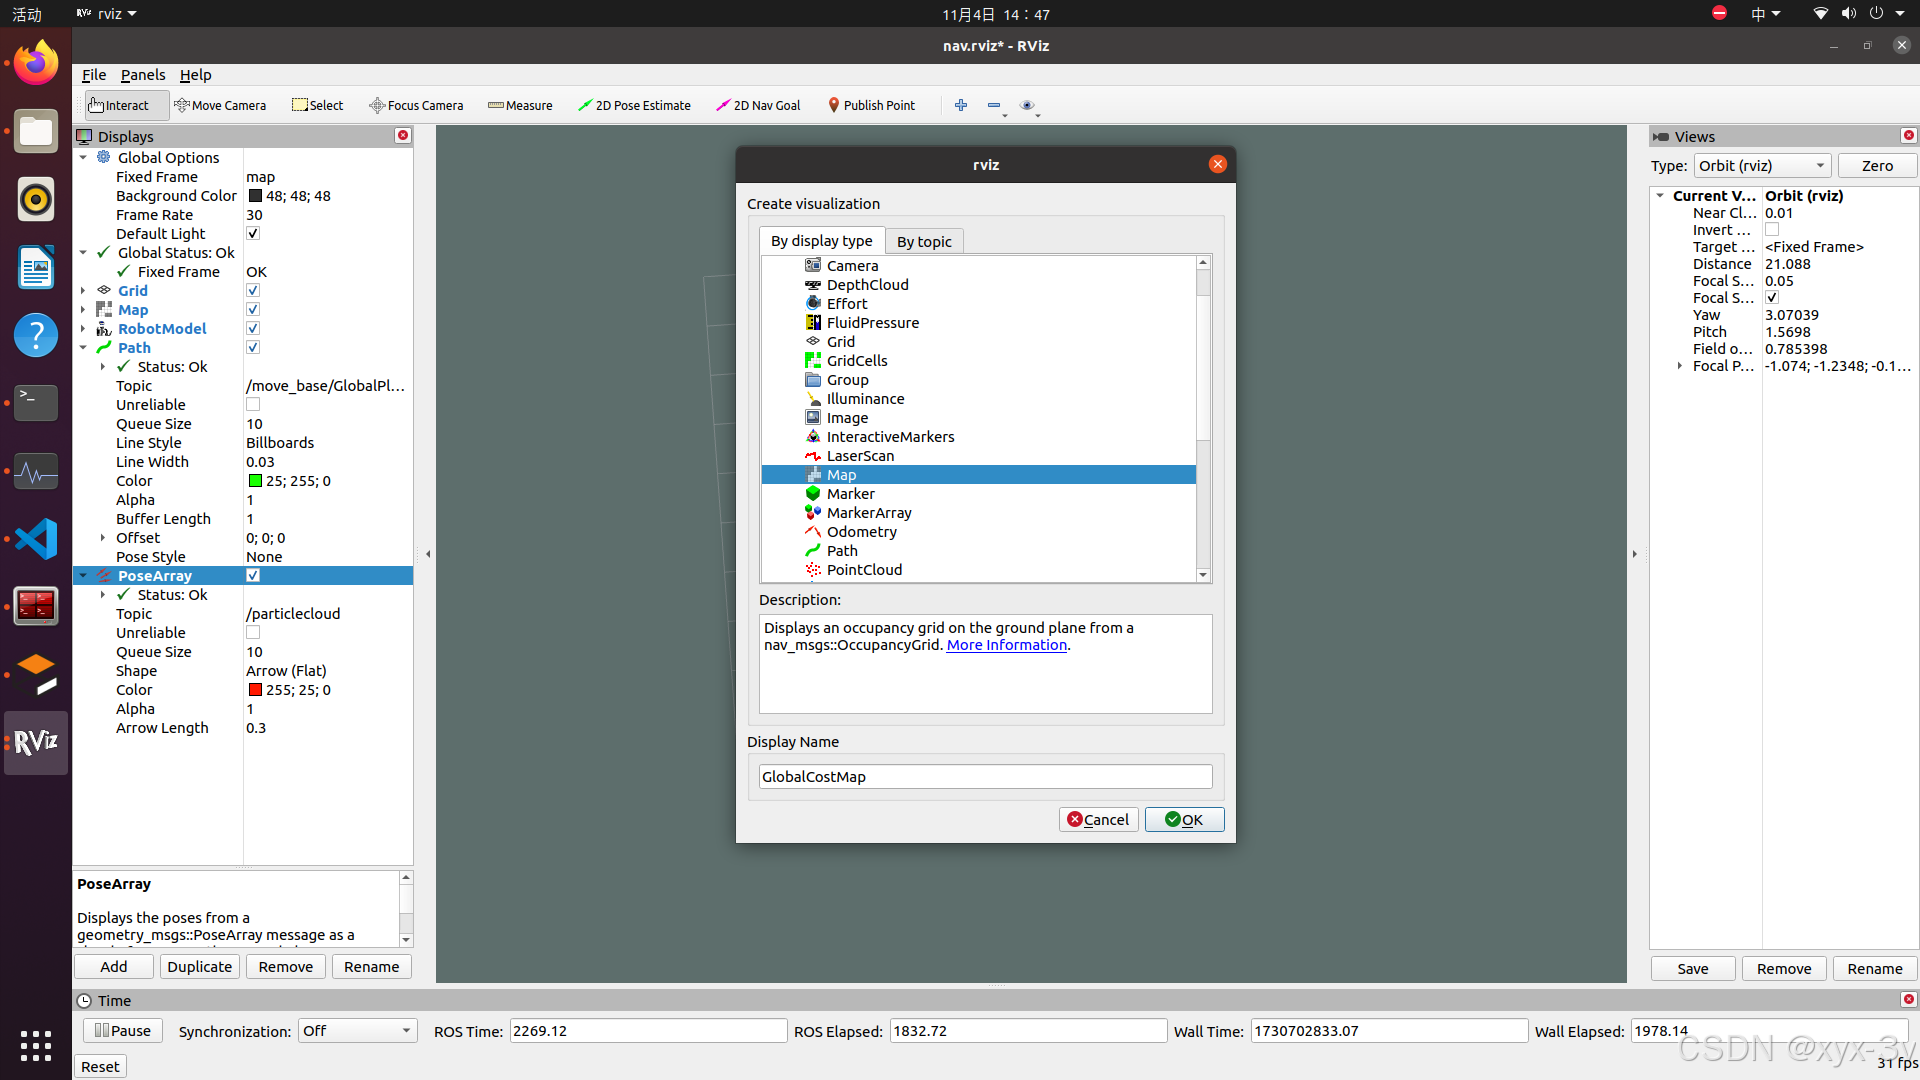Viewport: 1920px width, 1080px height.
Task: Choose MarkerArray from the visualization list
Action: tap(868, 513)
